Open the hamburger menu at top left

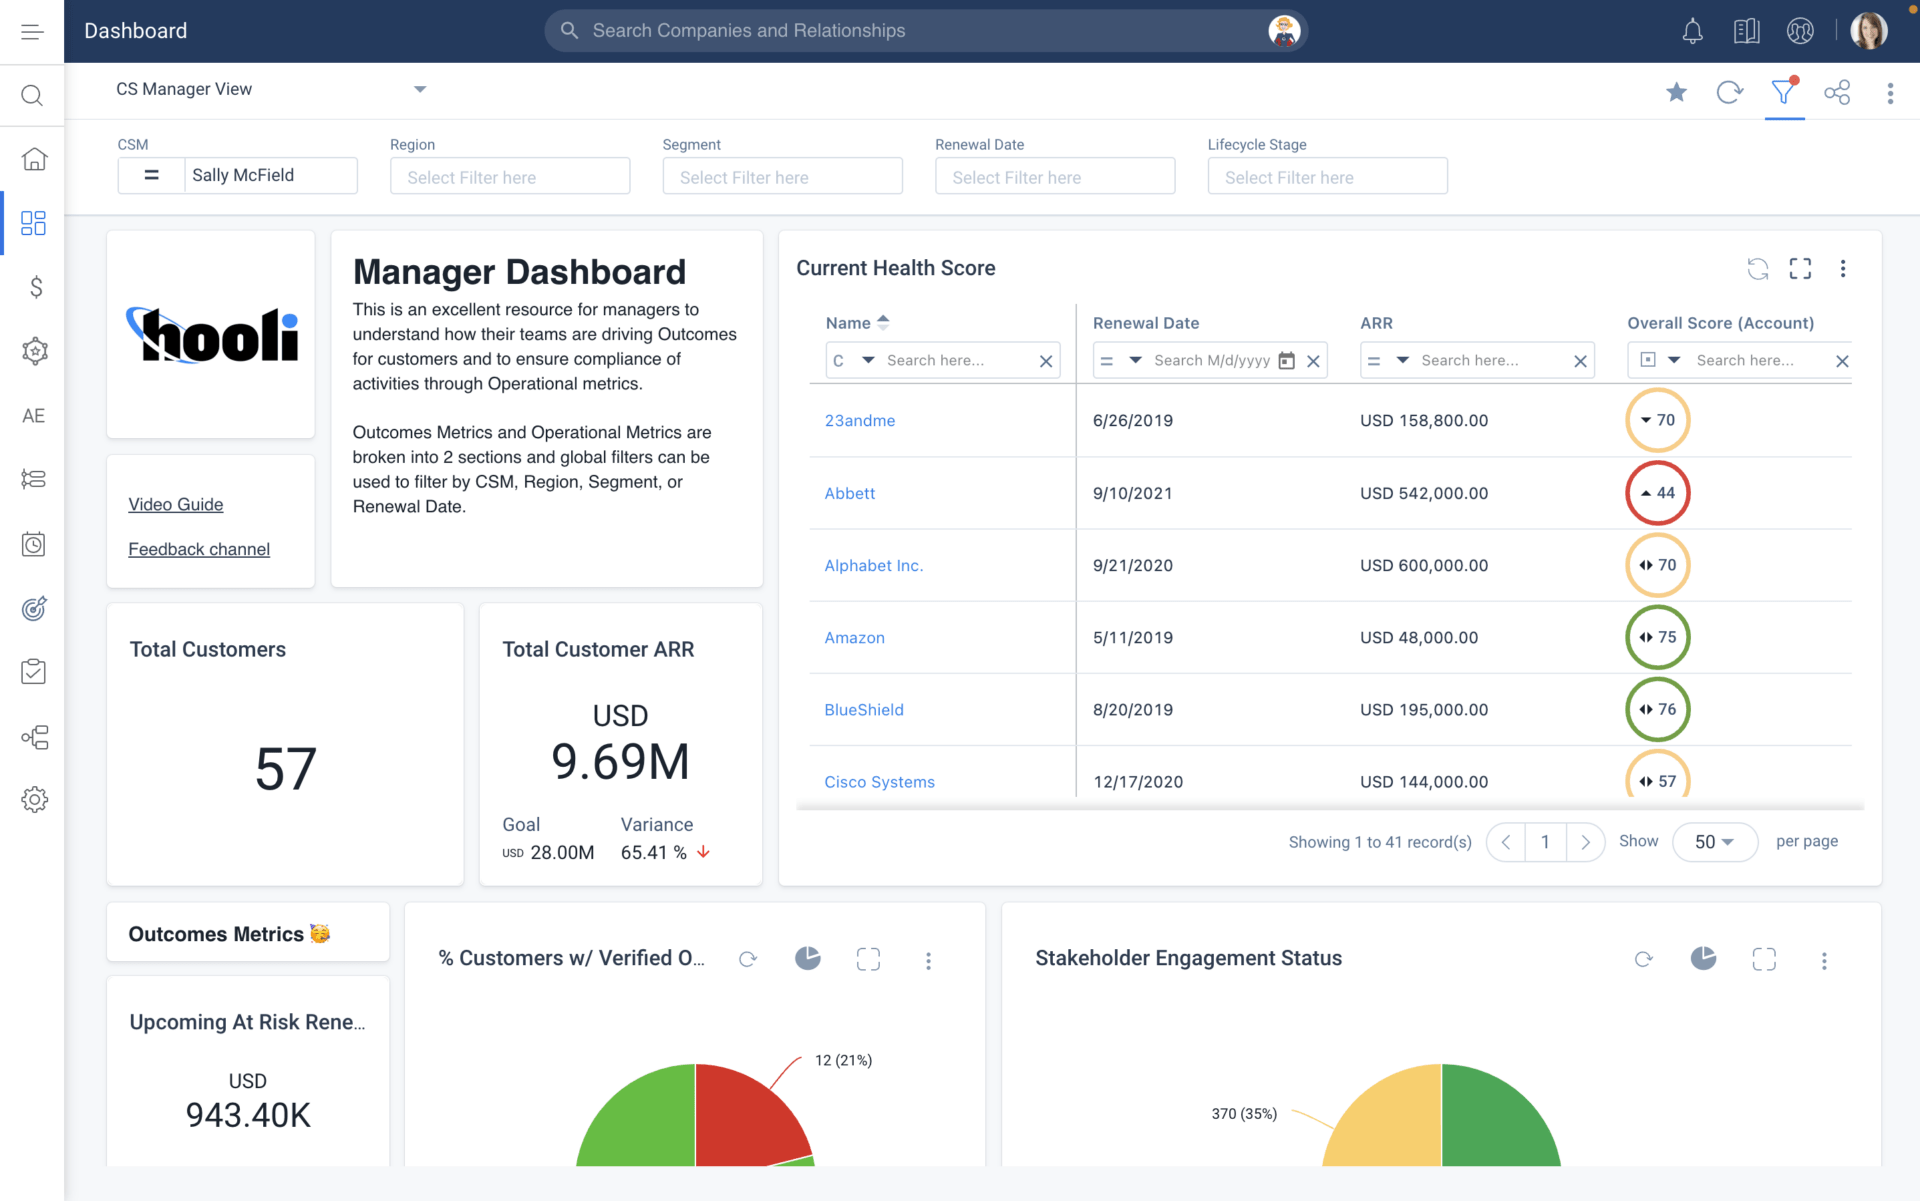click(32, 31)
